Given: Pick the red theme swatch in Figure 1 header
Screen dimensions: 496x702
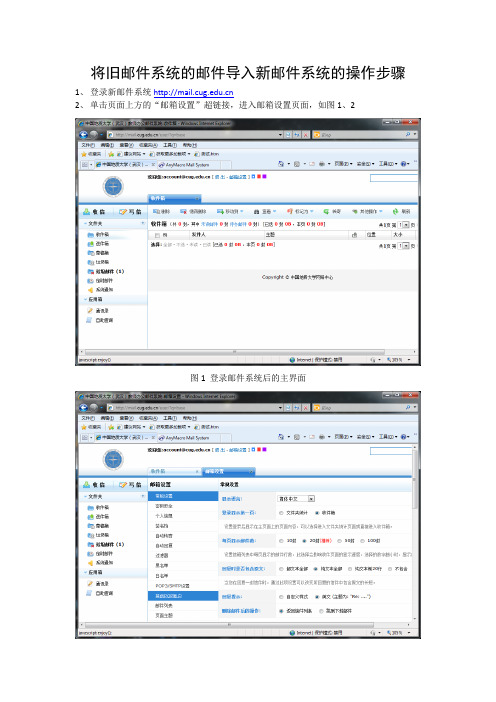Looking at the screenshot, I should (x=259, y=176).
